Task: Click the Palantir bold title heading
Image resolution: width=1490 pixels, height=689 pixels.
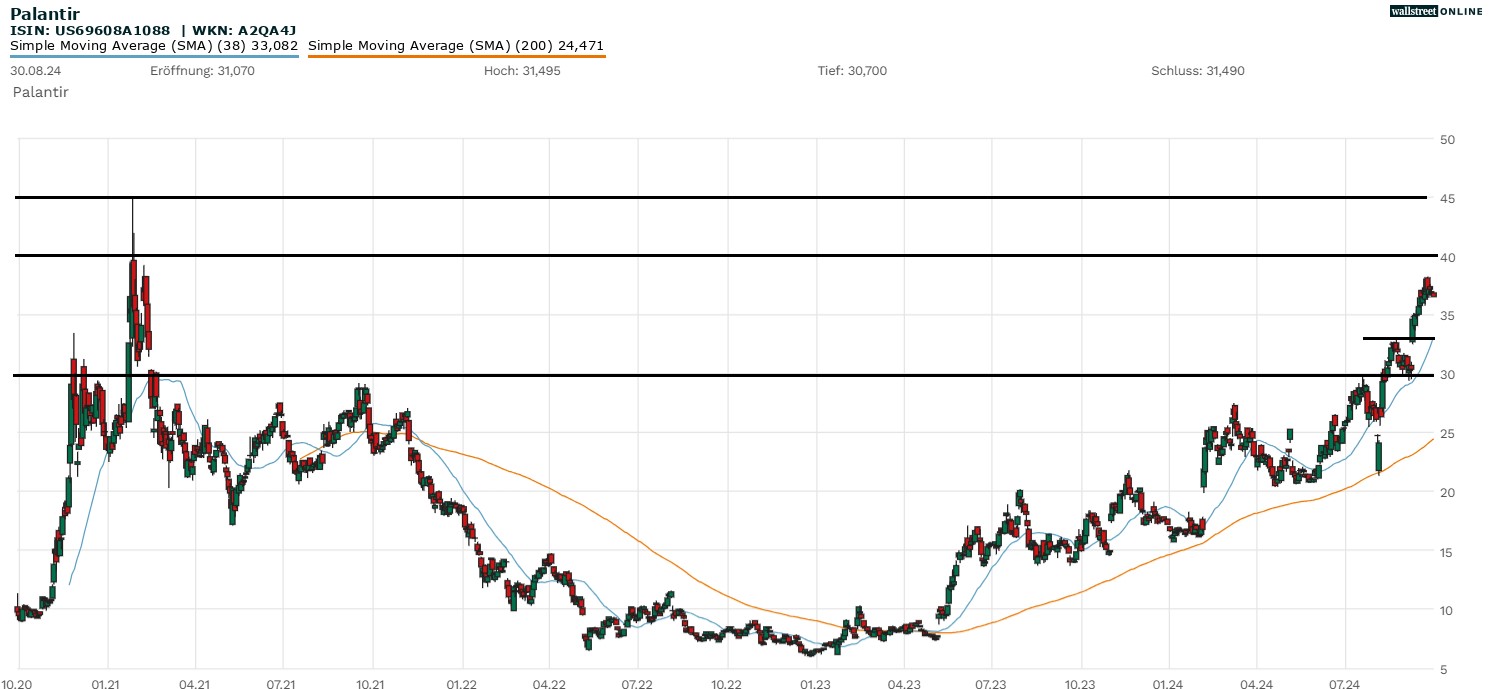Action: (x=45, y=14)
